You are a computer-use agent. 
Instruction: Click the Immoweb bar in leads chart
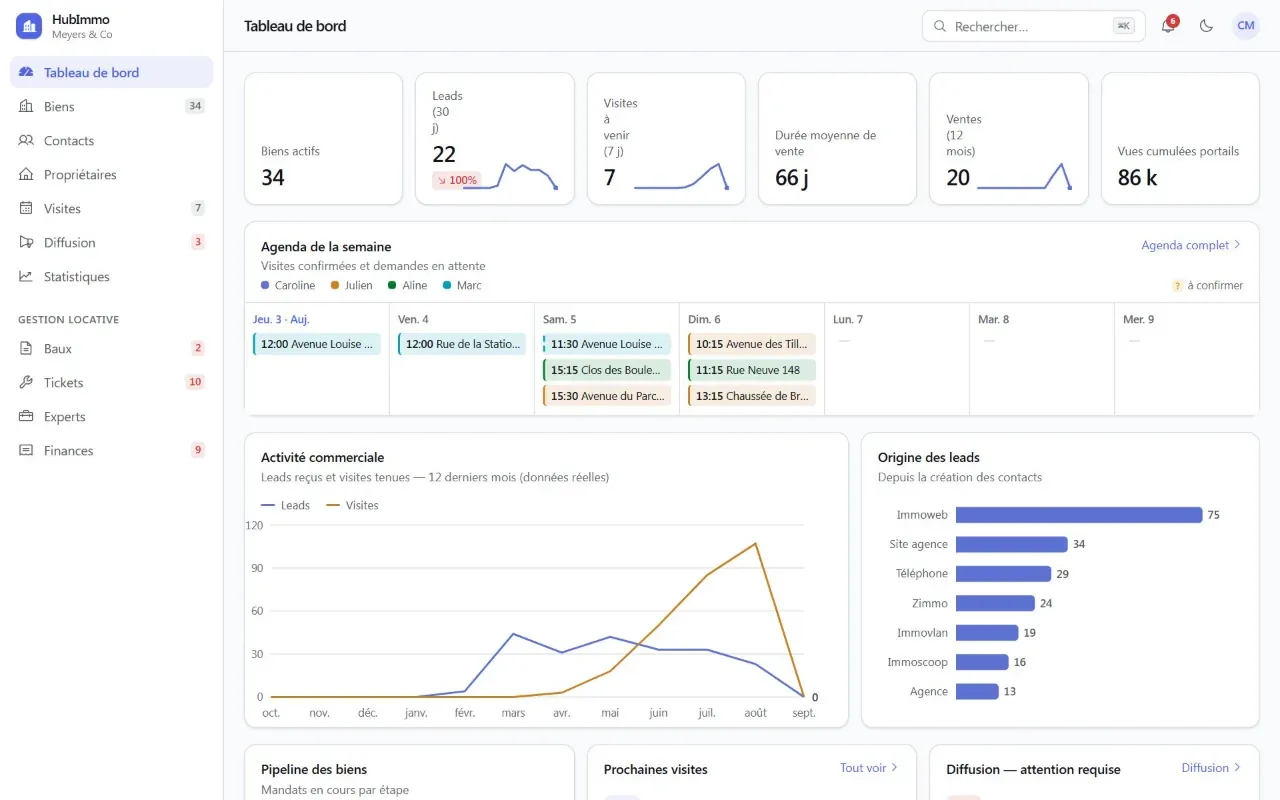pos(1079,515)
